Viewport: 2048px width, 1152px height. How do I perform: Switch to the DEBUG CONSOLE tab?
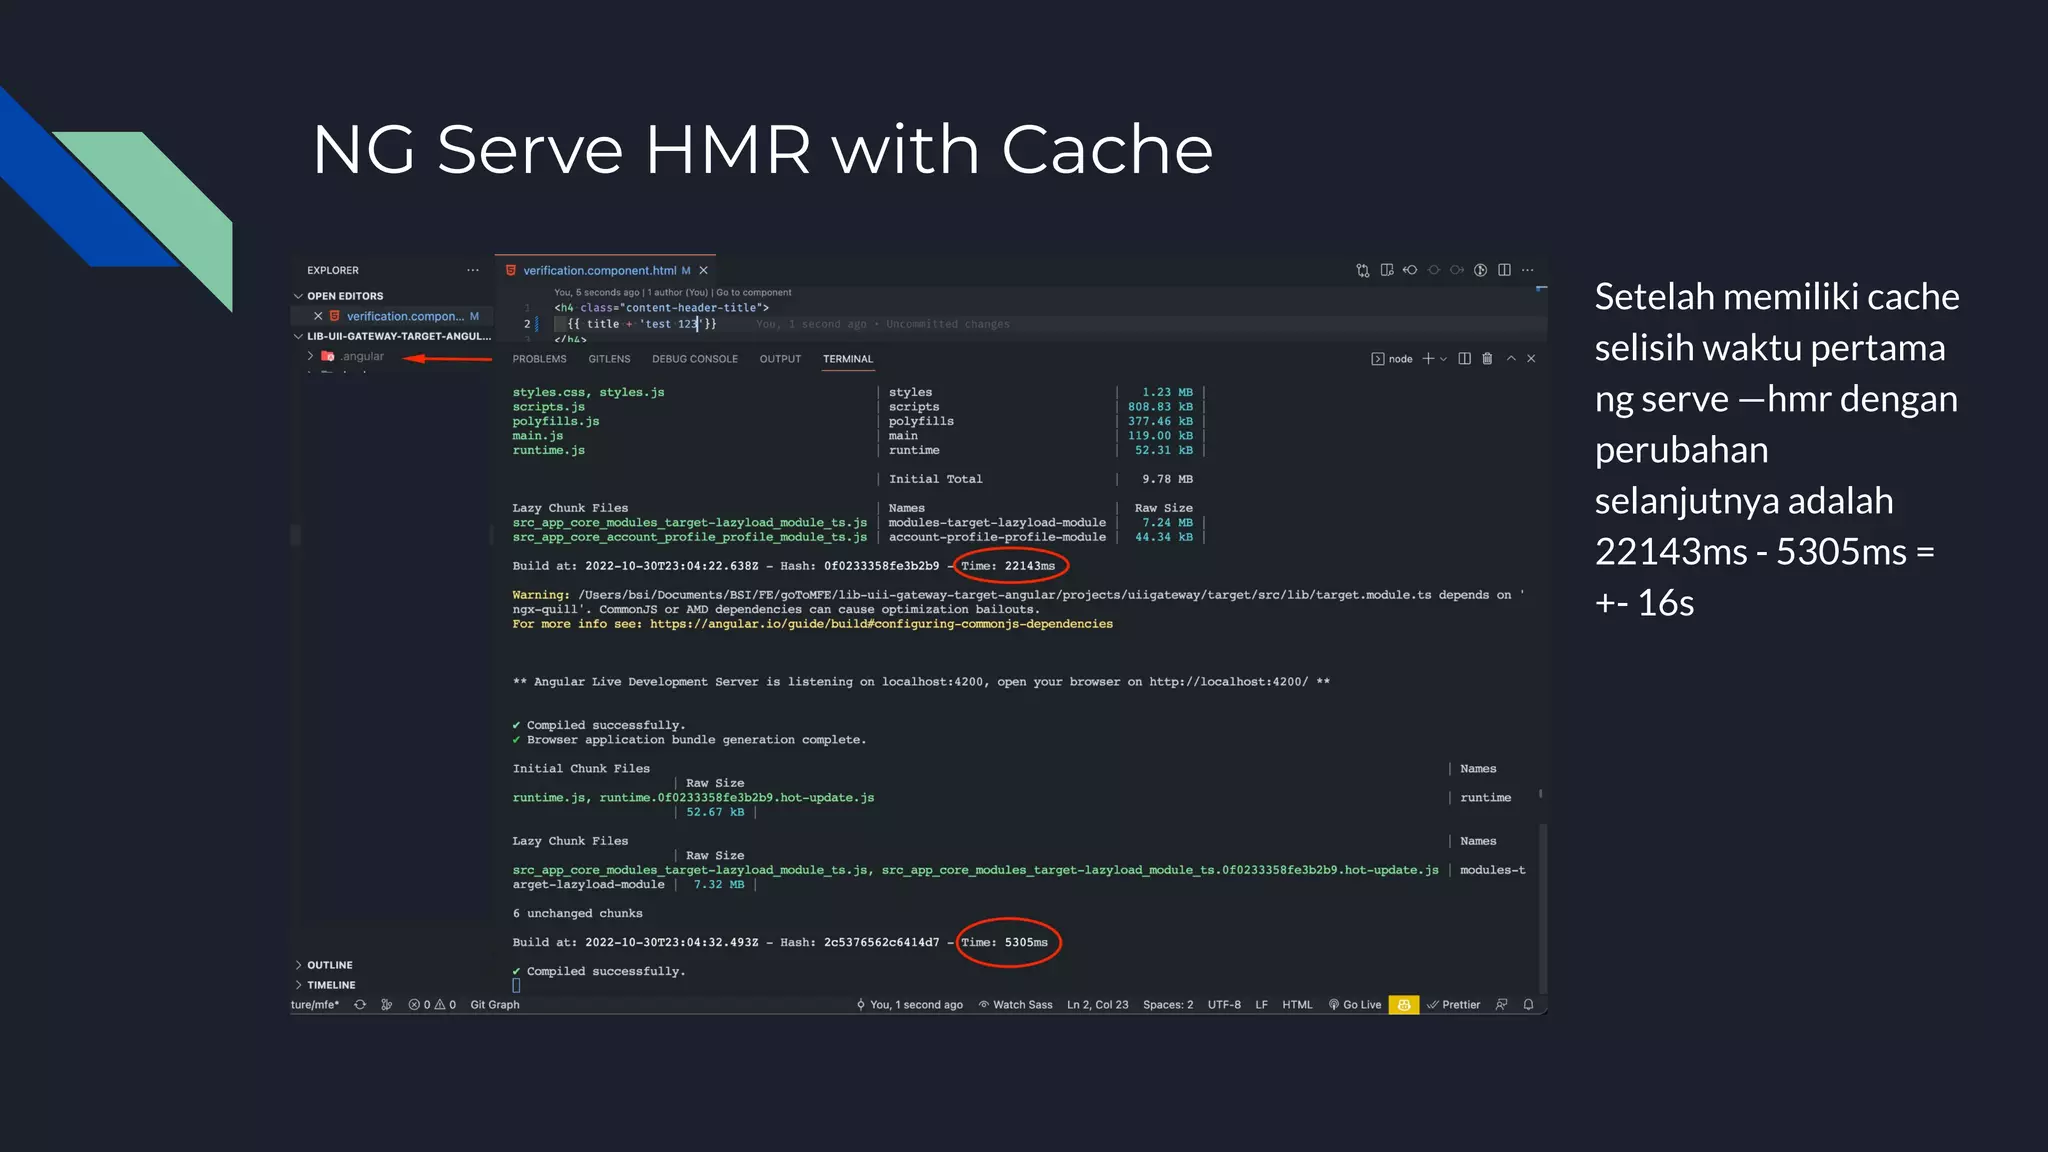[x=695, y=359]
